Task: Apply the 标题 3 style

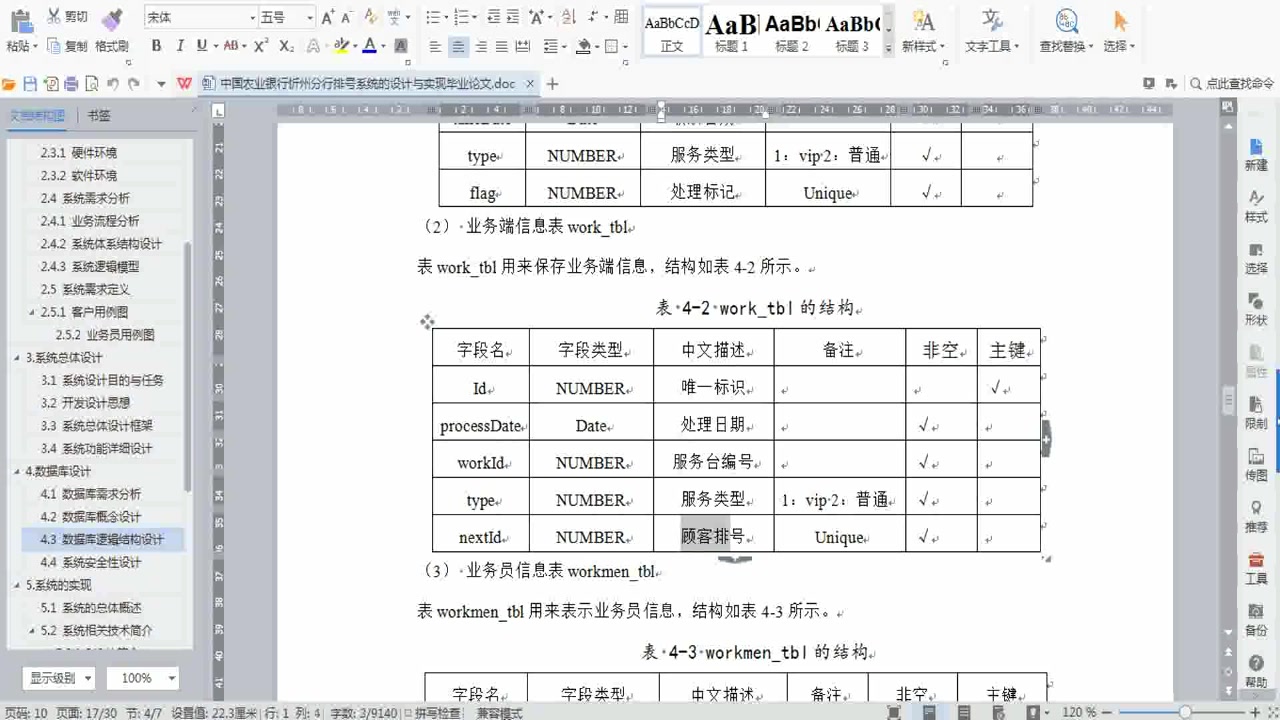Action: tap(852, 31)
